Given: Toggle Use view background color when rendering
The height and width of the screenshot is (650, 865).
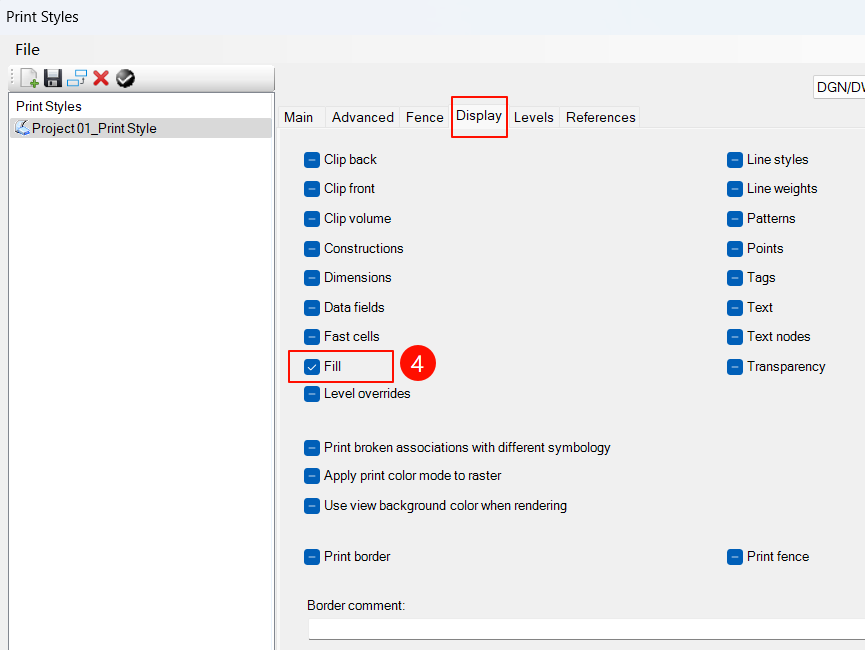Looking at the screenshot, I should click(x=312, y=506).
